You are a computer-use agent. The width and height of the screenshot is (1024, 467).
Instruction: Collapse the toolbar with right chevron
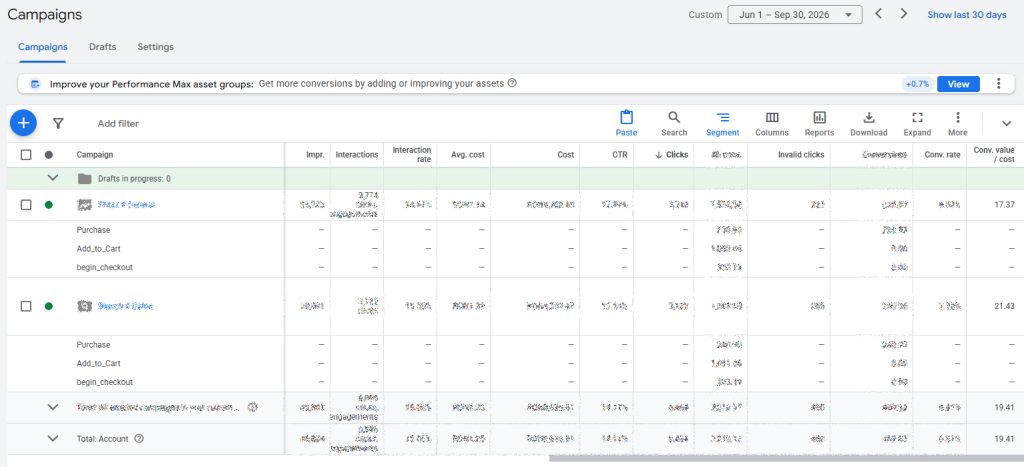click(1006, 123)
